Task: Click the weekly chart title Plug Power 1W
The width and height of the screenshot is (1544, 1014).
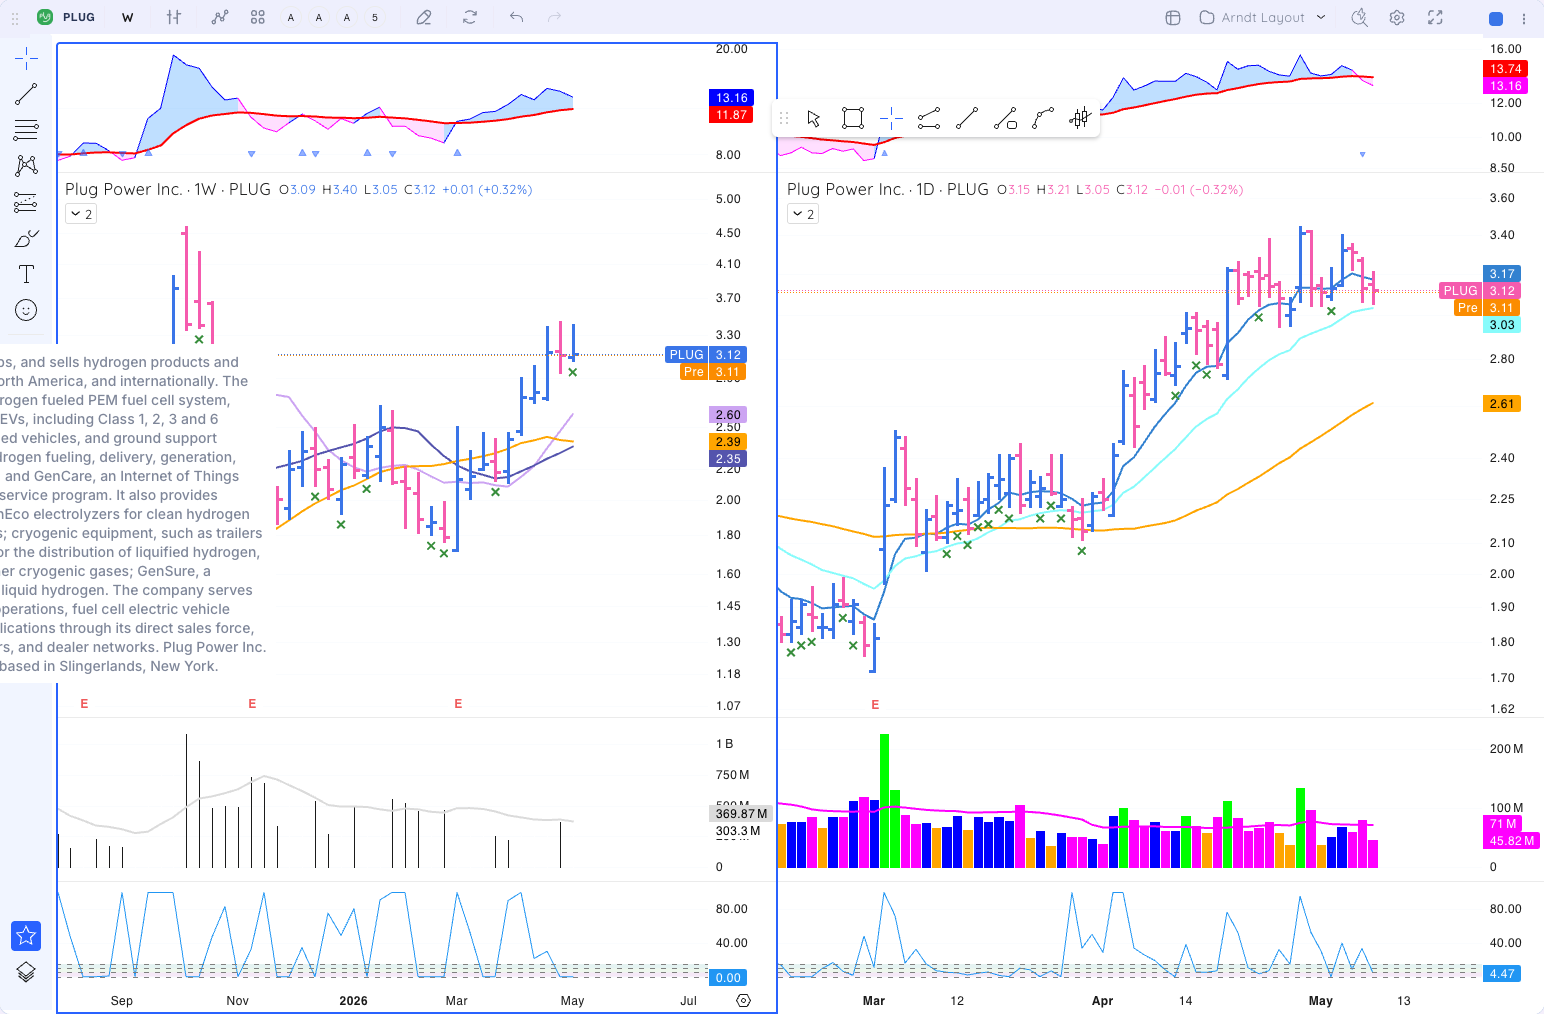Action: [x=168, y=189]
